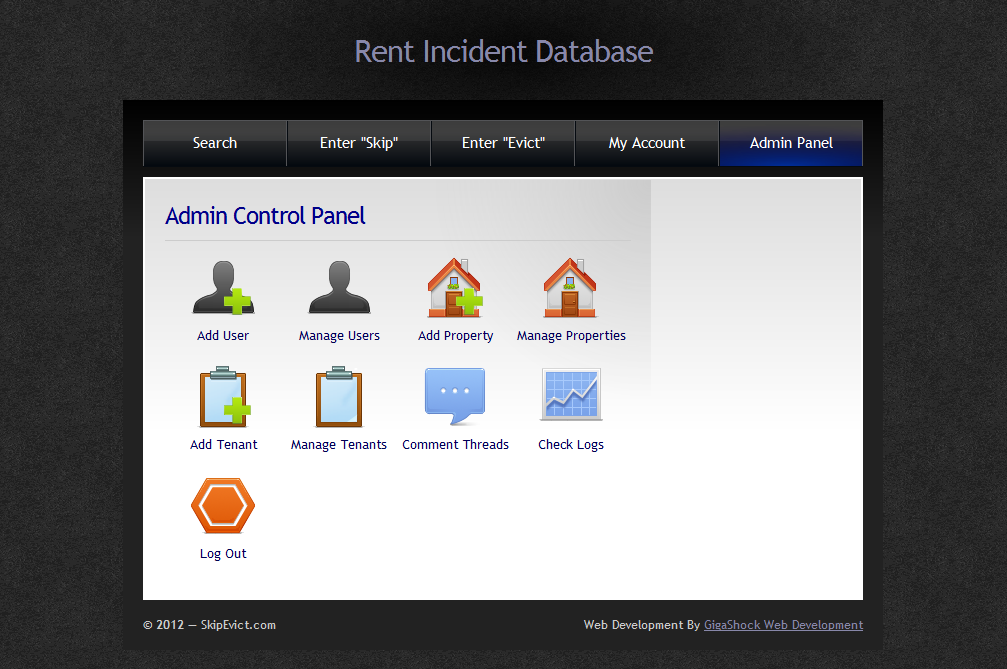The image size is (1007, 669).
Task: Click the Rent Incident Database page title
Action: (504, 51)
